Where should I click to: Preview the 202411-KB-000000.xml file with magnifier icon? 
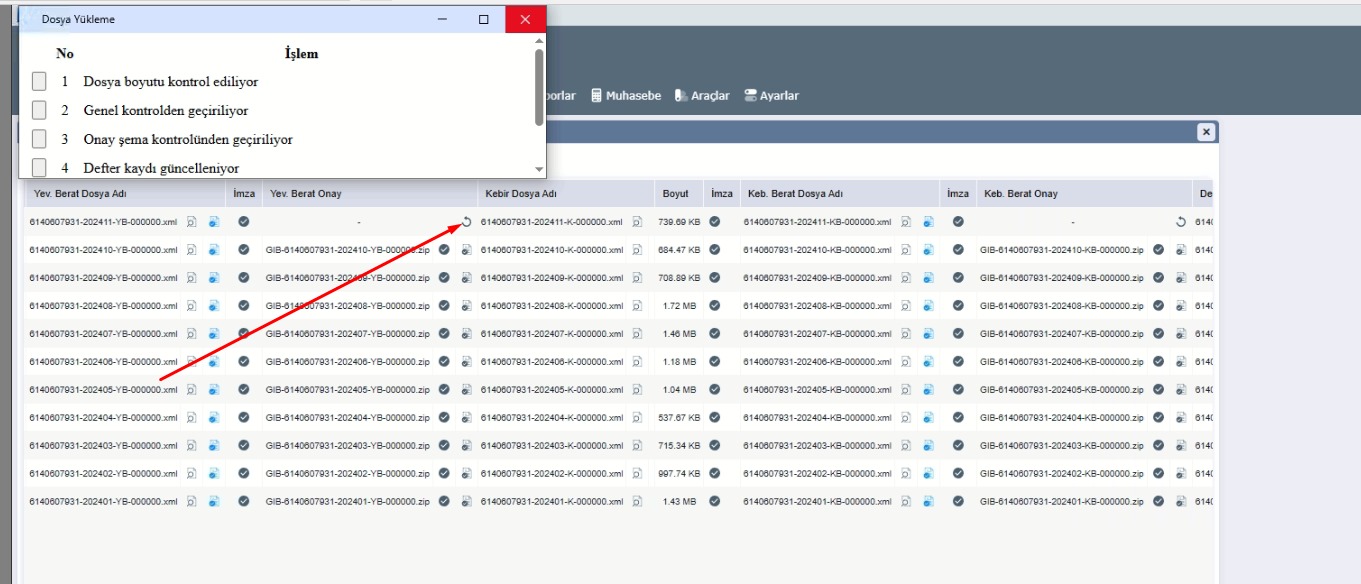click(906, 222)
